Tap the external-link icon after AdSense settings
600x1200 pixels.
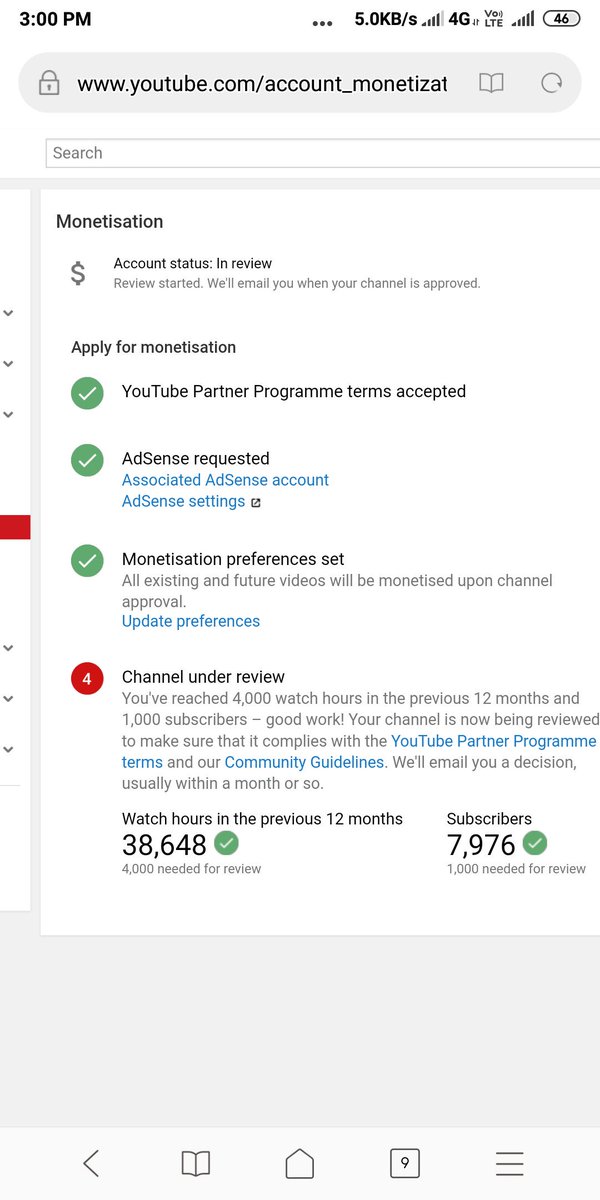[x=255, y=503]
